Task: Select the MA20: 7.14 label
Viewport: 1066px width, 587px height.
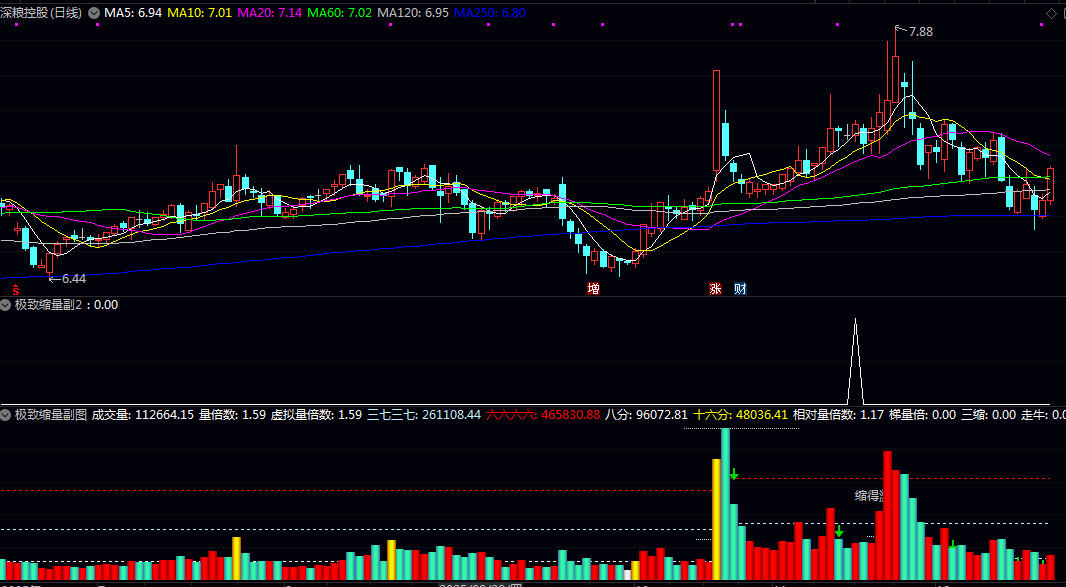Action: [x=270, y=13]
